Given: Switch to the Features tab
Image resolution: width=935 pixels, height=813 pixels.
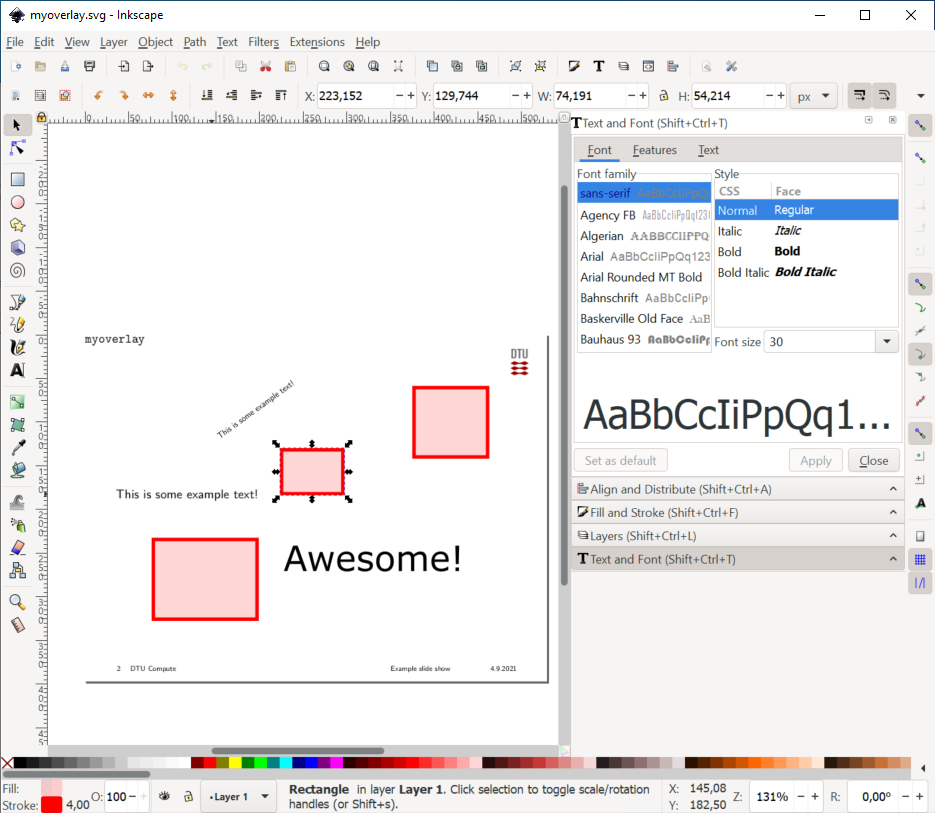Looking at the screenshot, I should tap(654, 150).
